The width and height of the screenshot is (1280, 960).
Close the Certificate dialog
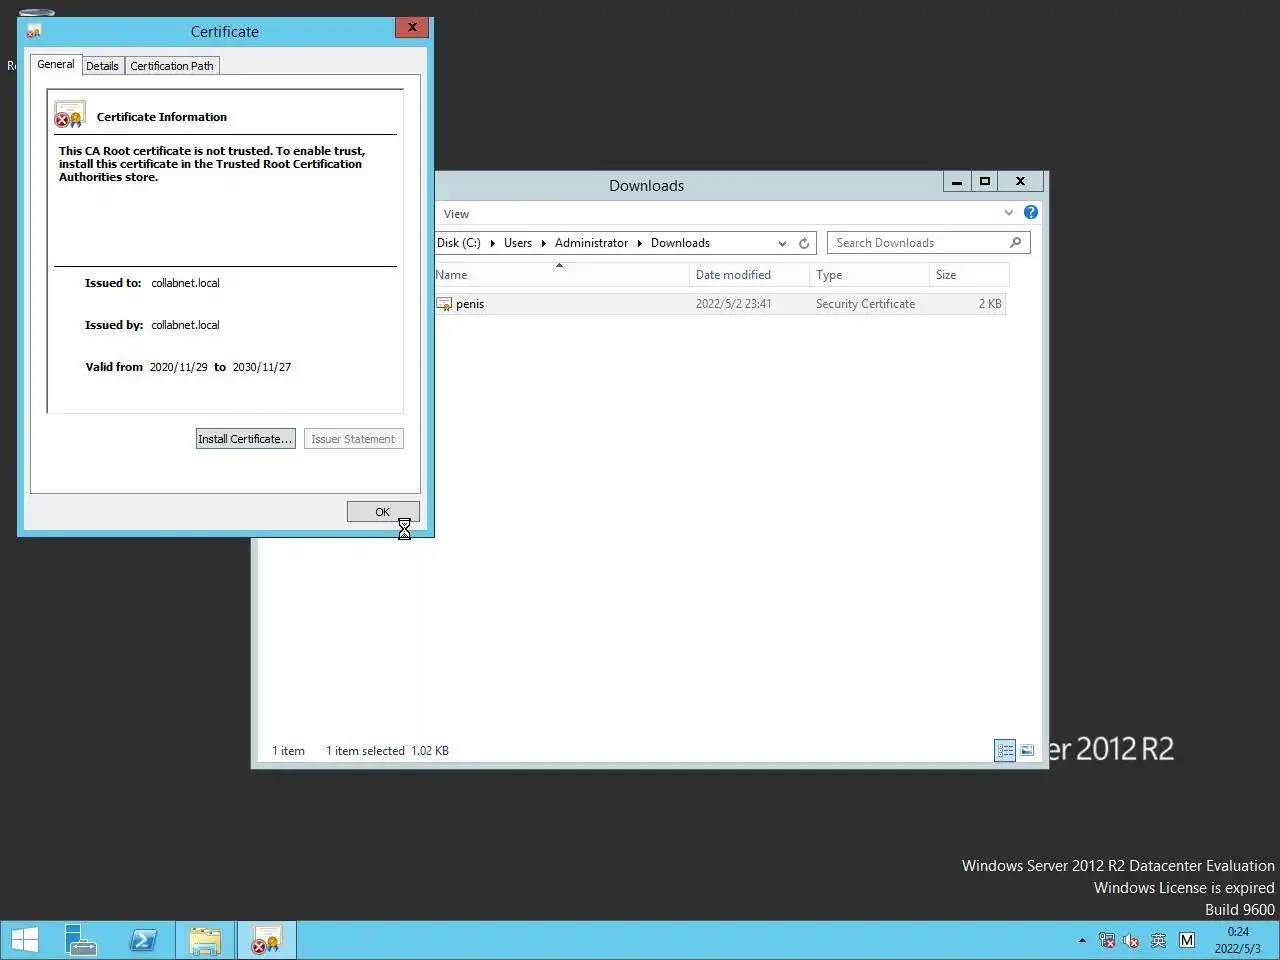tap(412, 27)
